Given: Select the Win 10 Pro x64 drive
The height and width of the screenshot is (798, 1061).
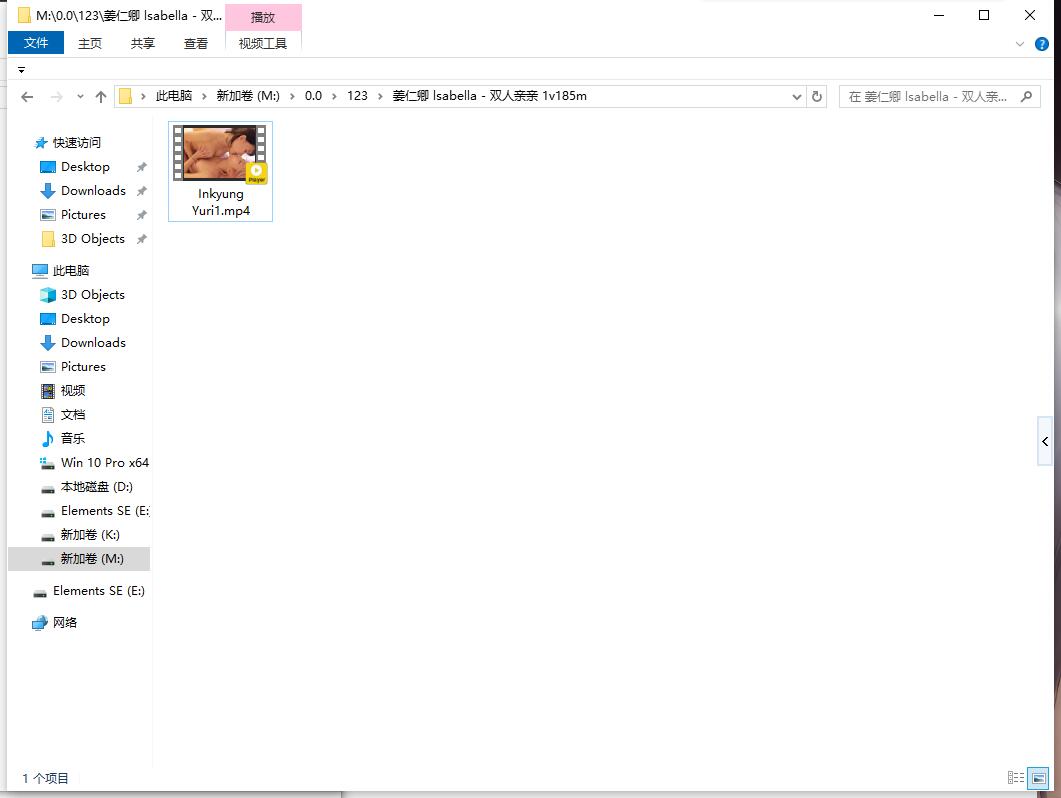Looking at the screenshot, I should [104, 462].
